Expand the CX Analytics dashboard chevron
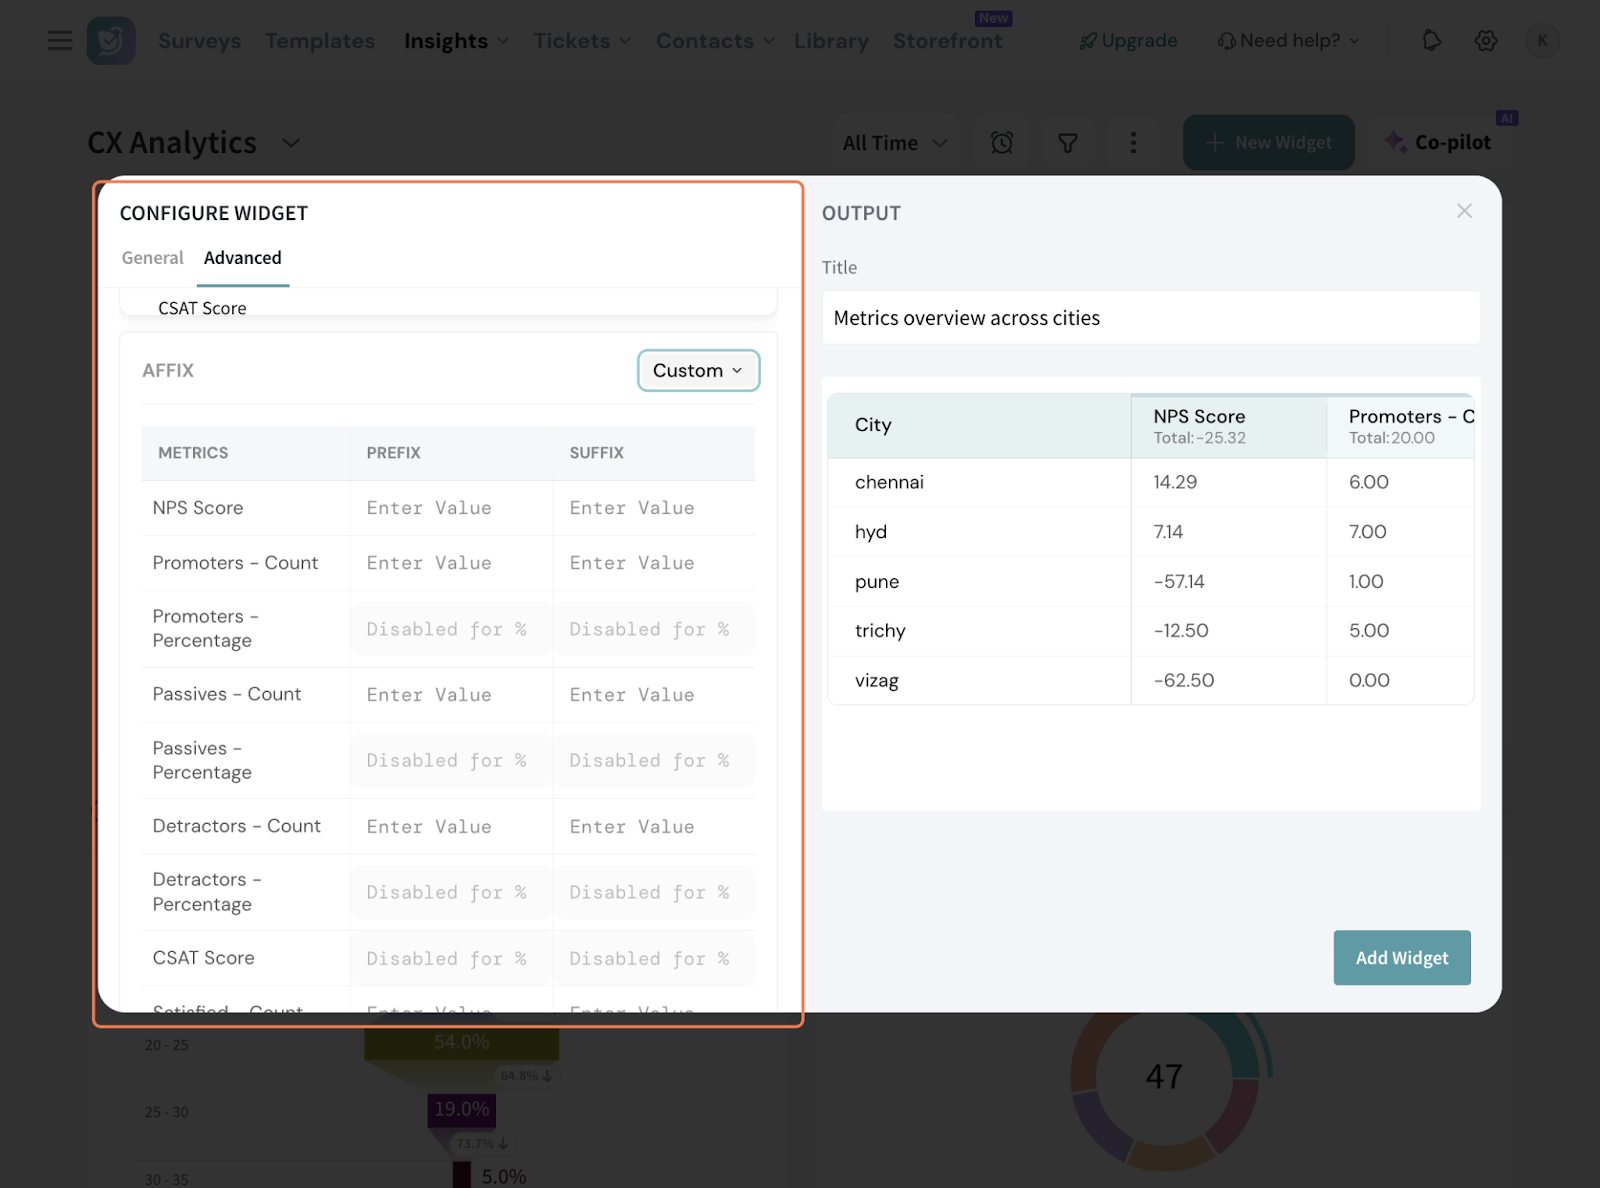1600x1188 pixels. pyautogui.click(x=291, y=143)
